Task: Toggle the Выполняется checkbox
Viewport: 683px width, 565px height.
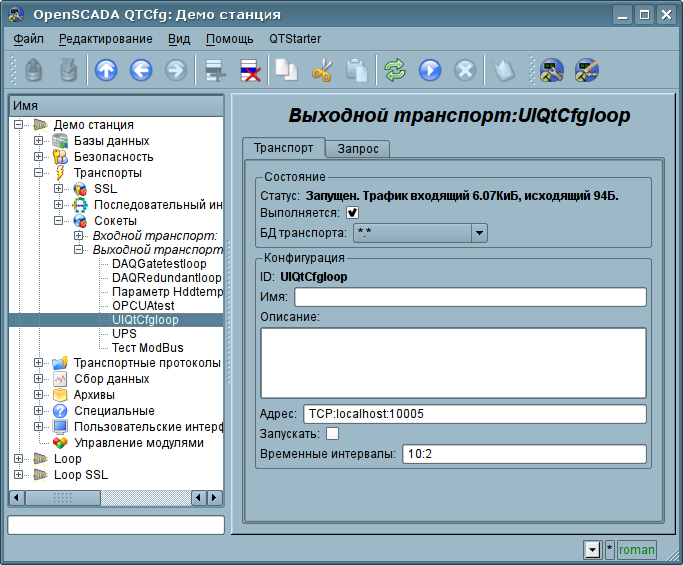Action: (x=352, y=213)
